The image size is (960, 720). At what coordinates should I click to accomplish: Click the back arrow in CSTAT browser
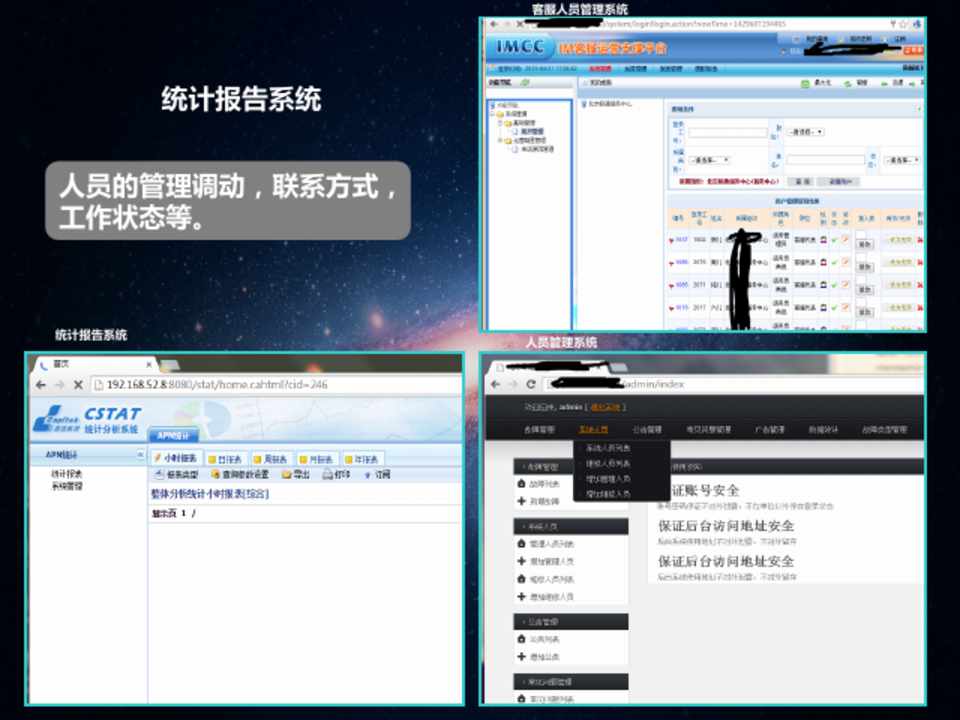(39, 385)
